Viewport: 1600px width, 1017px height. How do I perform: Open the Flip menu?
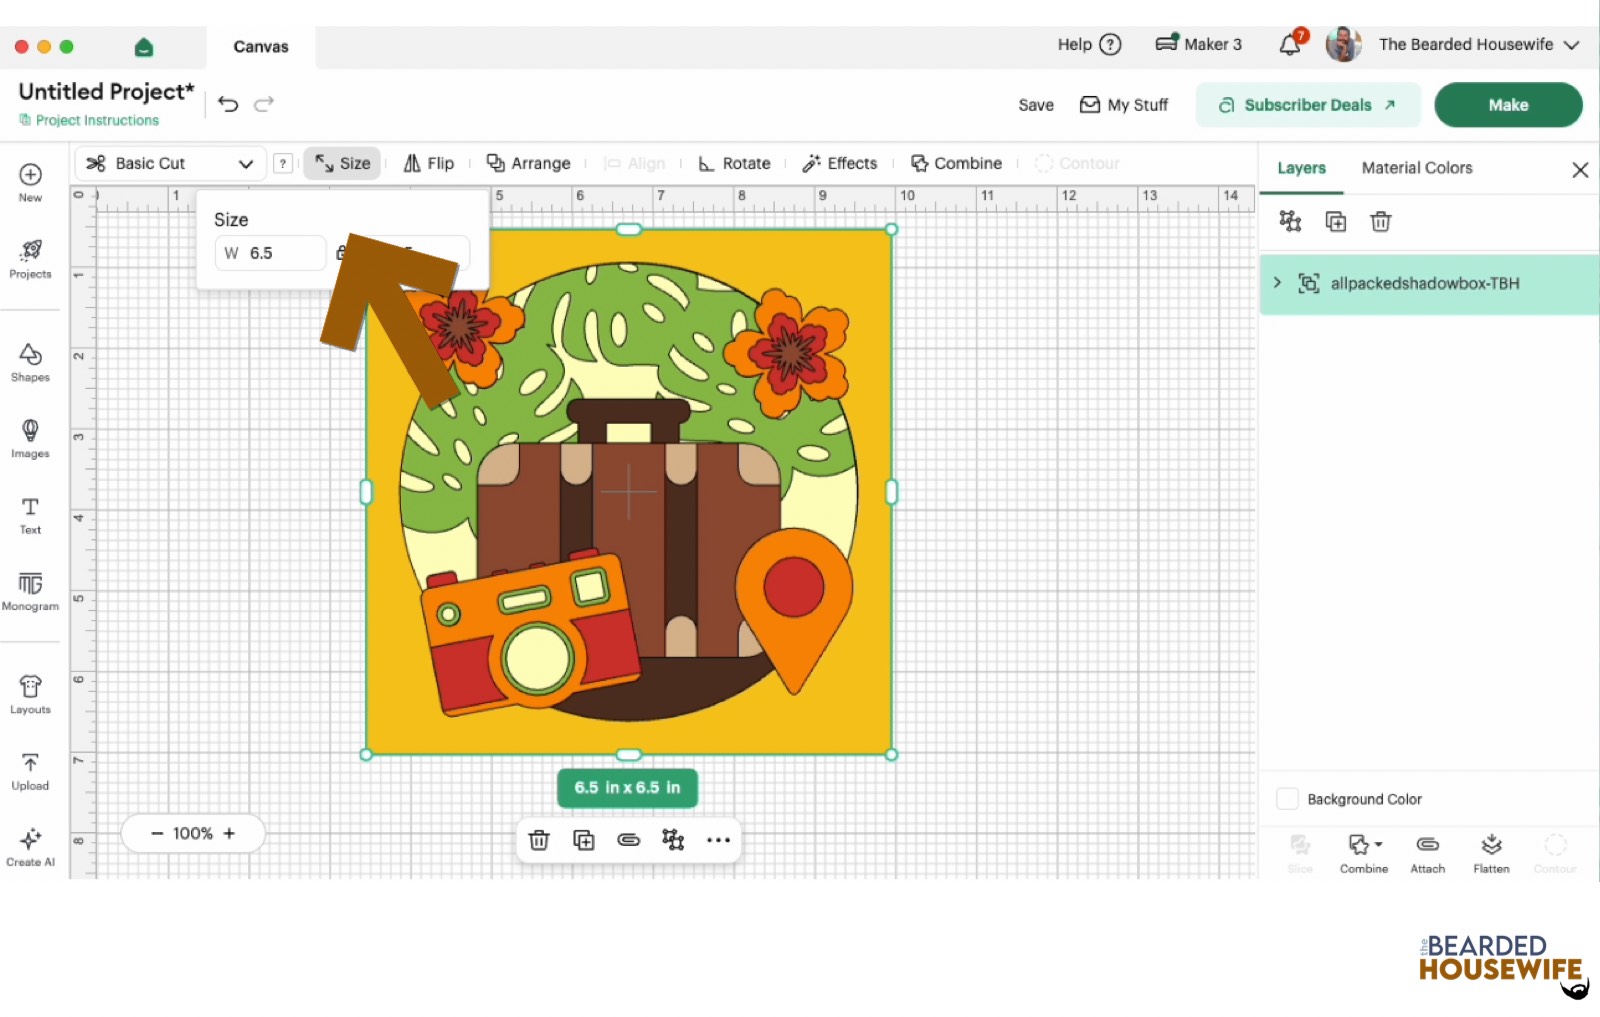pos(428,163)
